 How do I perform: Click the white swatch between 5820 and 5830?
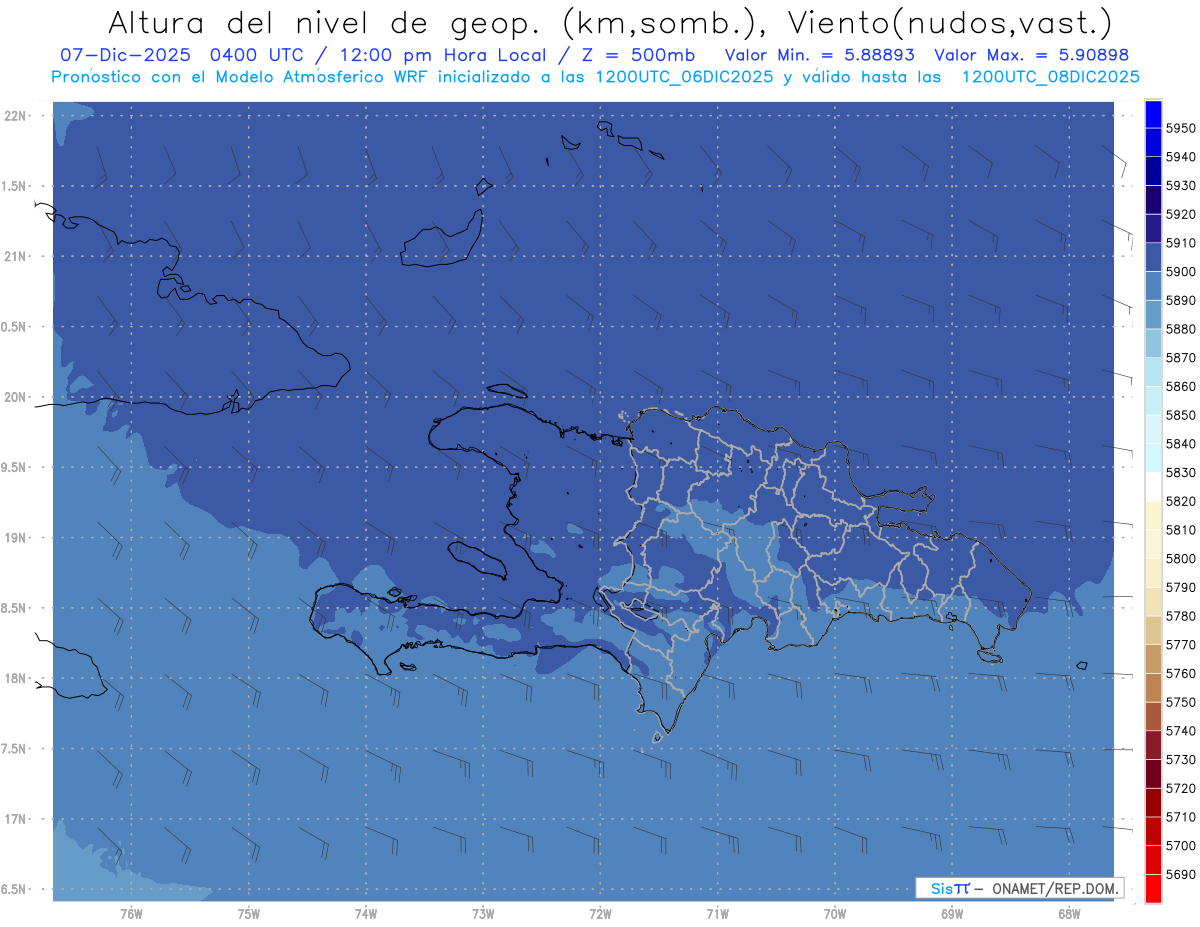click(x=1153, y=487)
